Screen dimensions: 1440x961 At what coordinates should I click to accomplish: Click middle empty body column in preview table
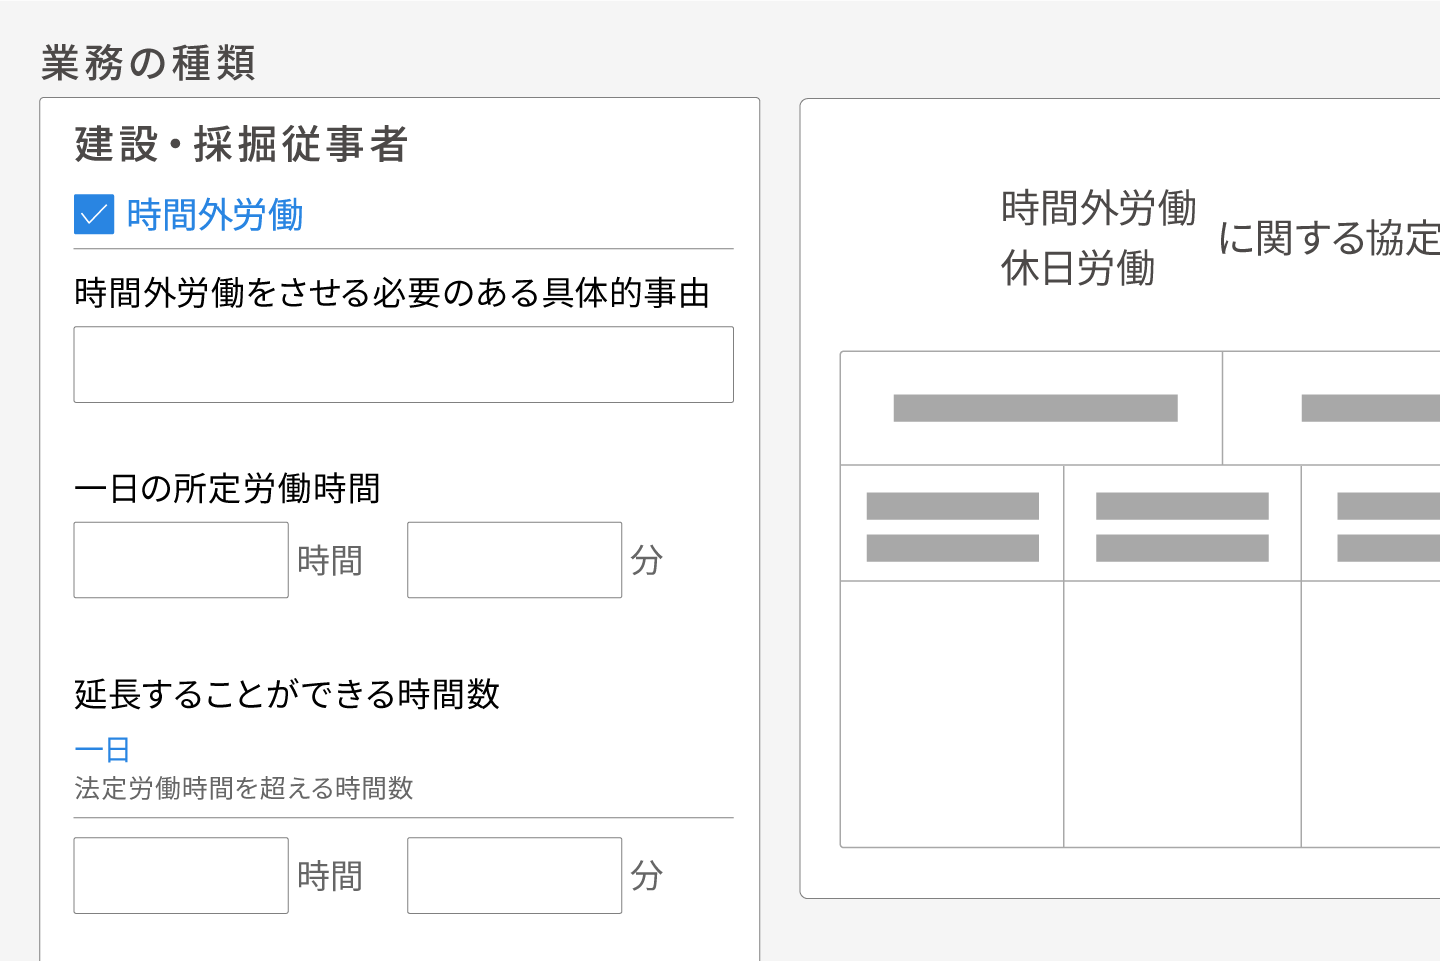click(1182, 714)
